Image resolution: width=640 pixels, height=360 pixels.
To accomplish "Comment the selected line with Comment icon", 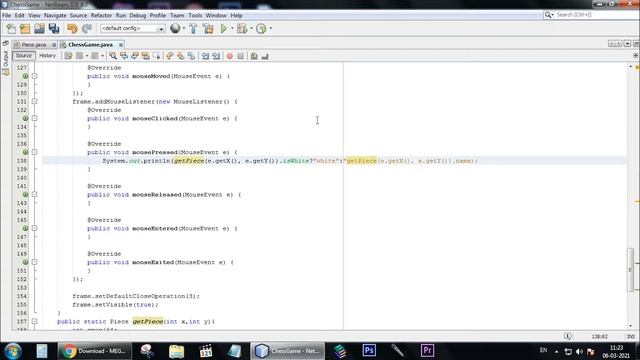I will click(254, 56).
